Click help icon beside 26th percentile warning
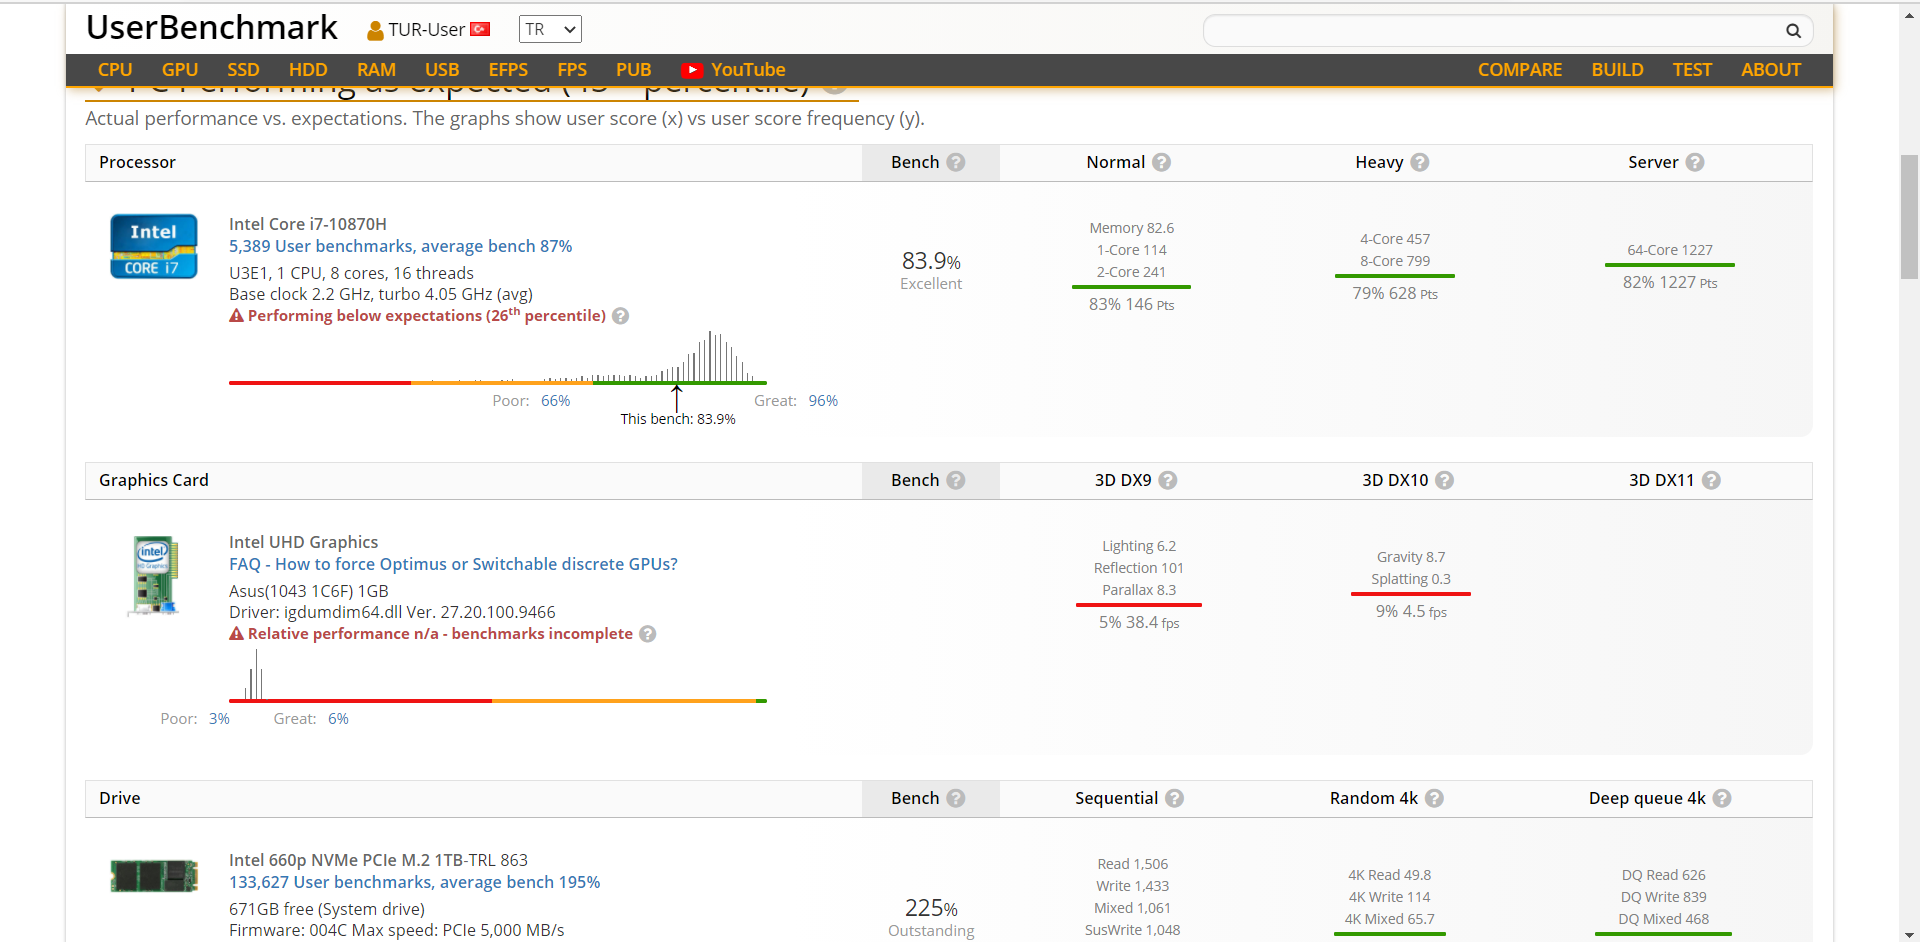 coord(620,316)
